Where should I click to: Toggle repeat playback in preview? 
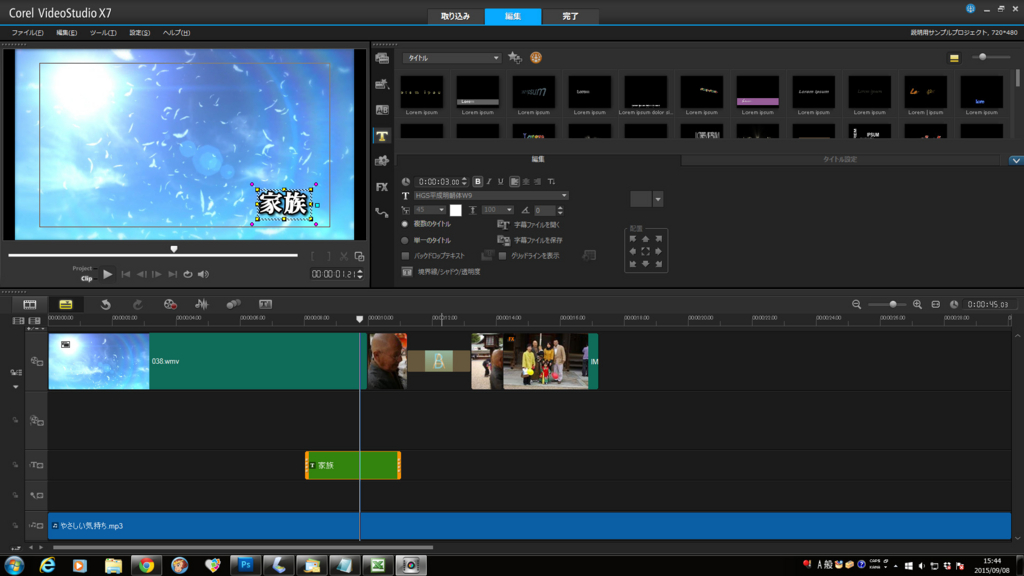[x=188, y=274]
